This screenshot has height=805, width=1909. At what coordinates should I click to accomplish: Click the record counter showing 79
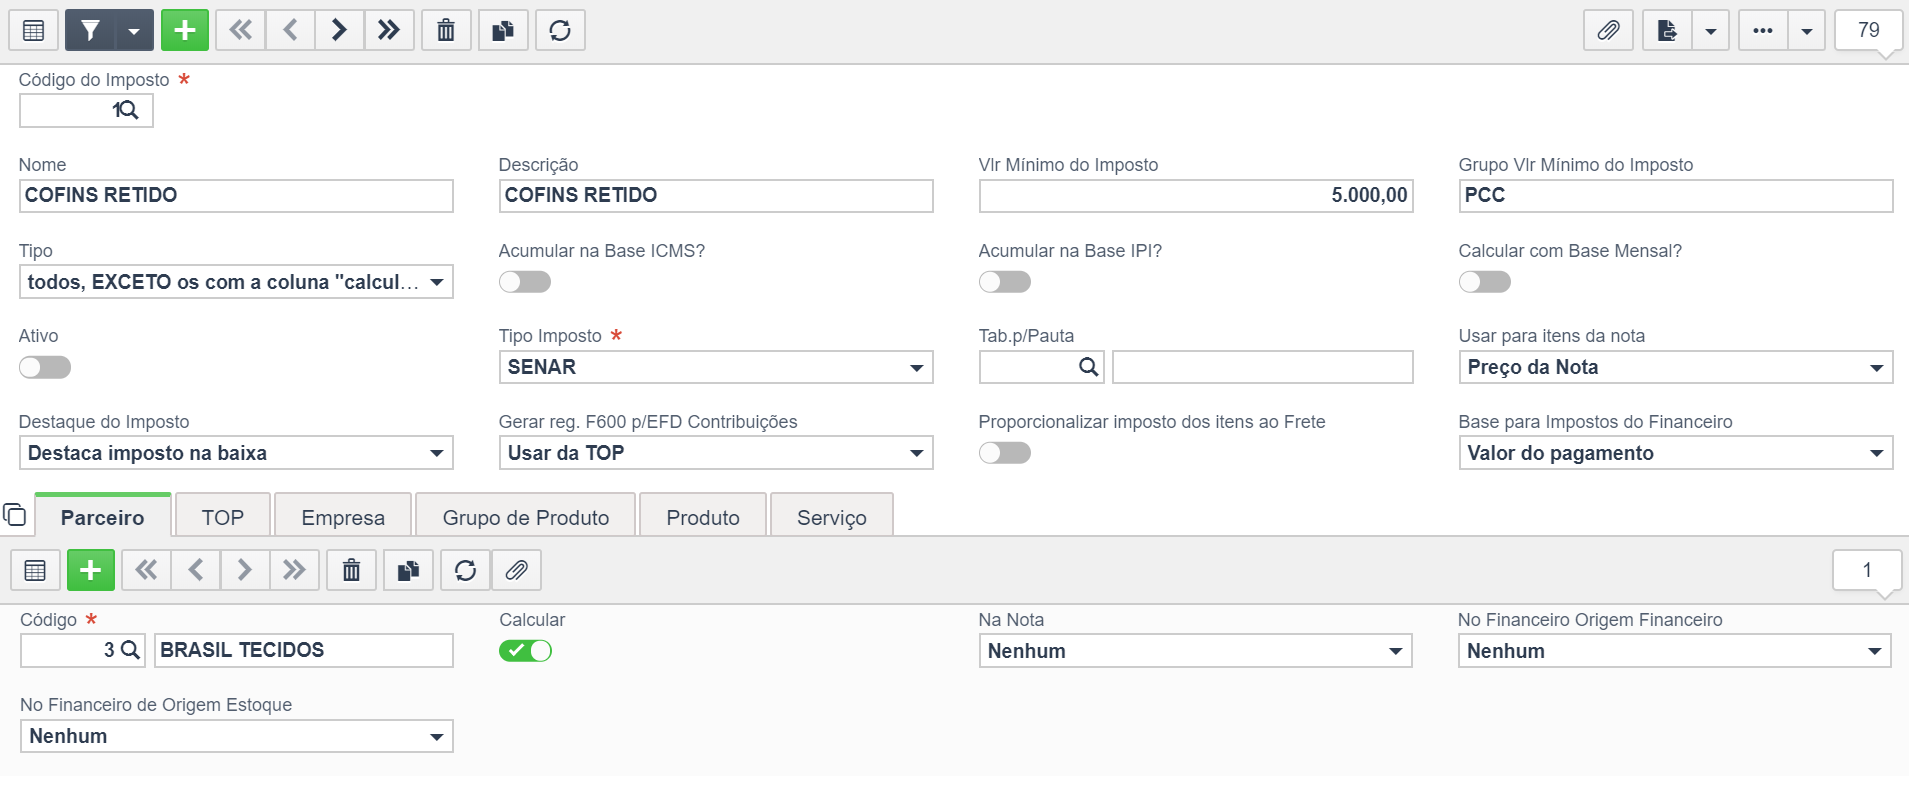(x=1868, y=30)
